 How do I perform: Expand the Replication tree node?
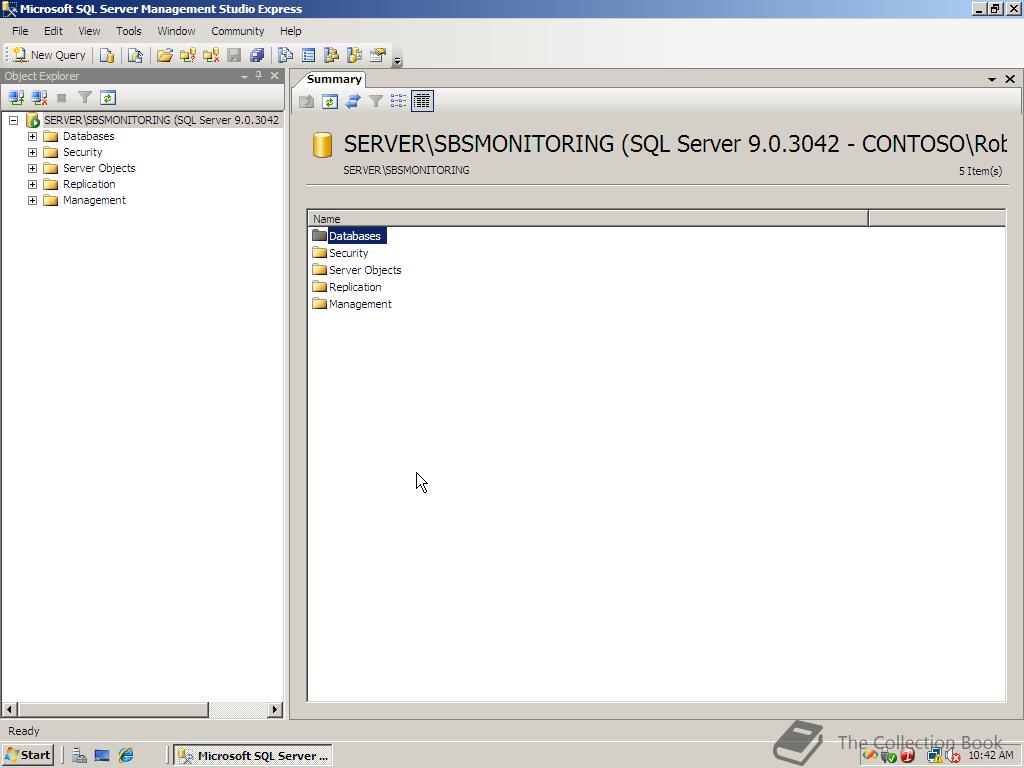coord(32,184)
